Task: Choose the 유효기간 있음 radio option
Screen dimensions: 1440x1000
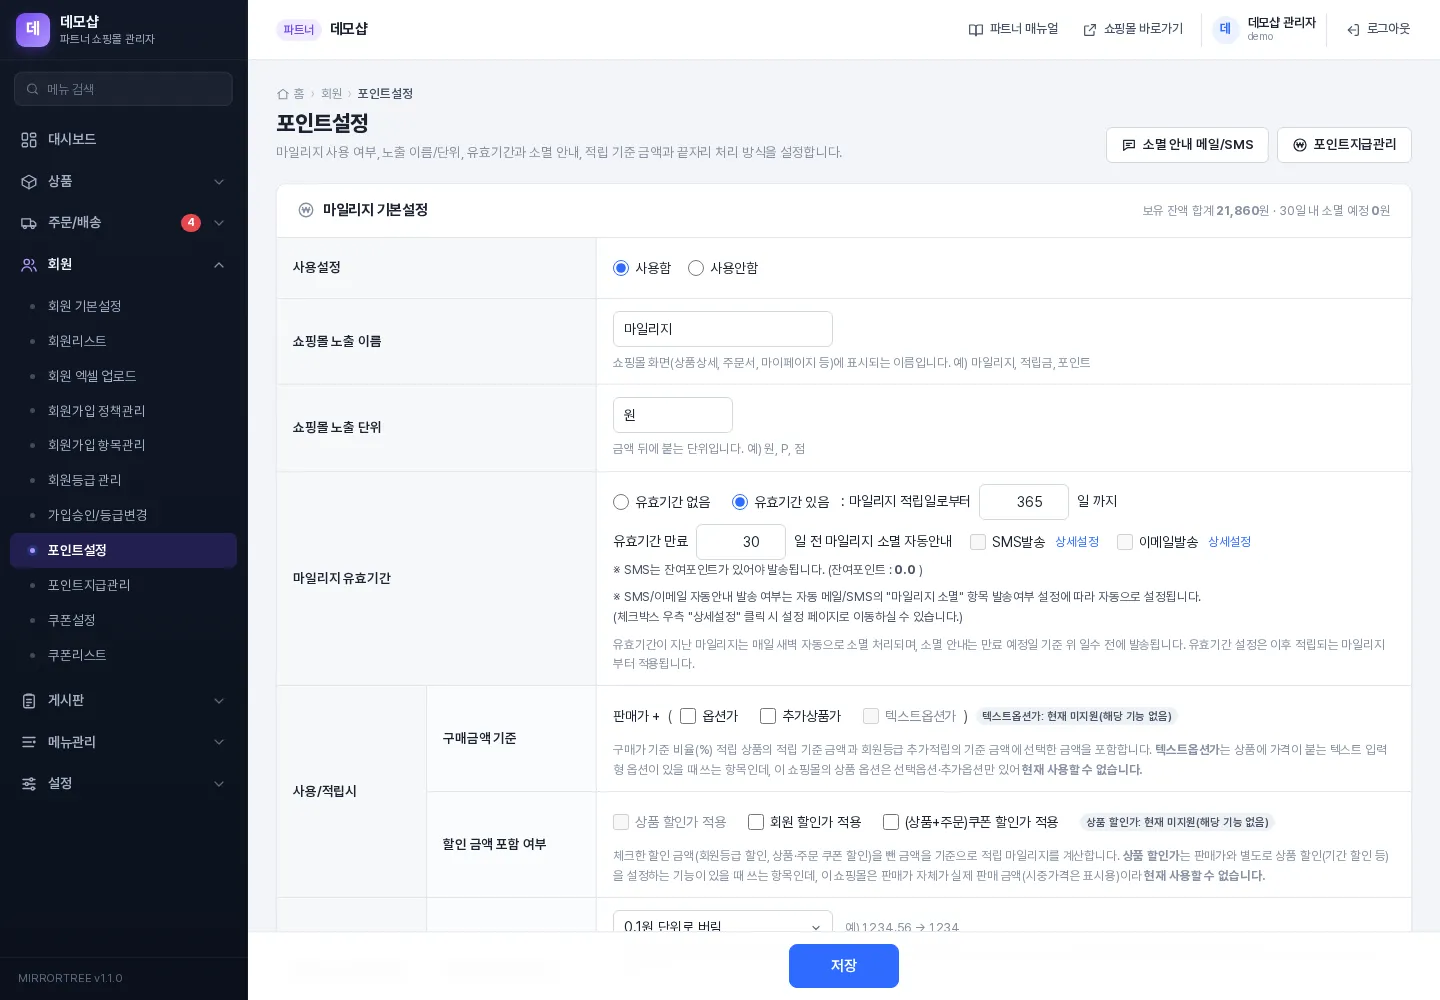Action: click(x=740, y=502)
